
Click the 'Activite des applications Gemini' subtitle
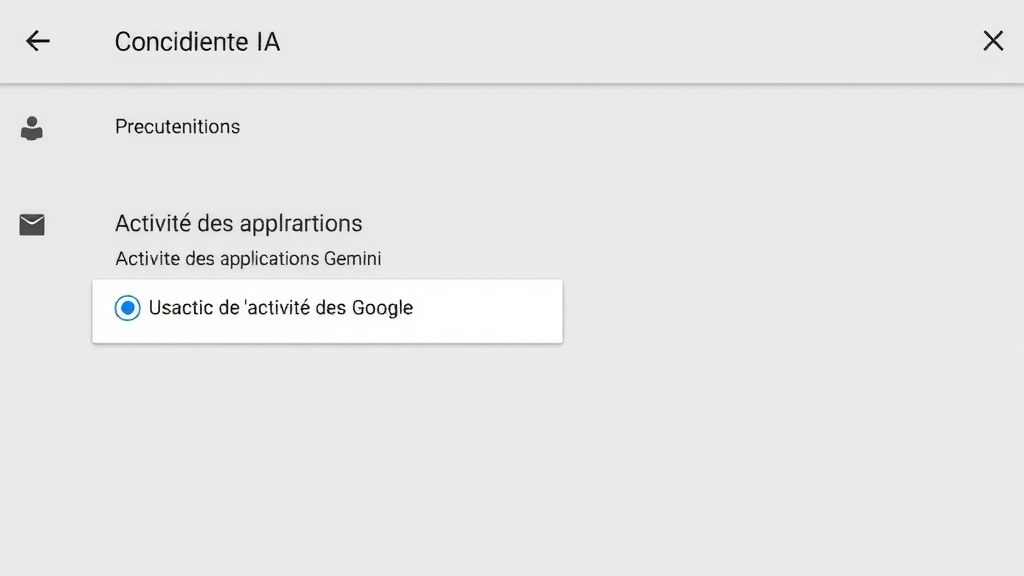coord(248,259)
